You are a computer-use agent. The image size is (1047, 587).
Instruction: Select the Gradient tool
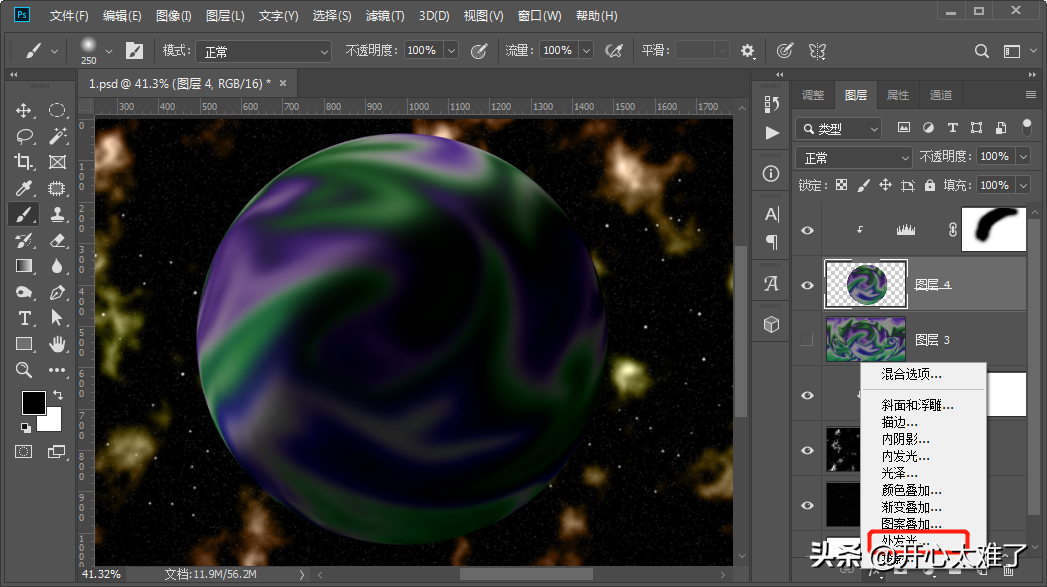click(x=24, y=266)
